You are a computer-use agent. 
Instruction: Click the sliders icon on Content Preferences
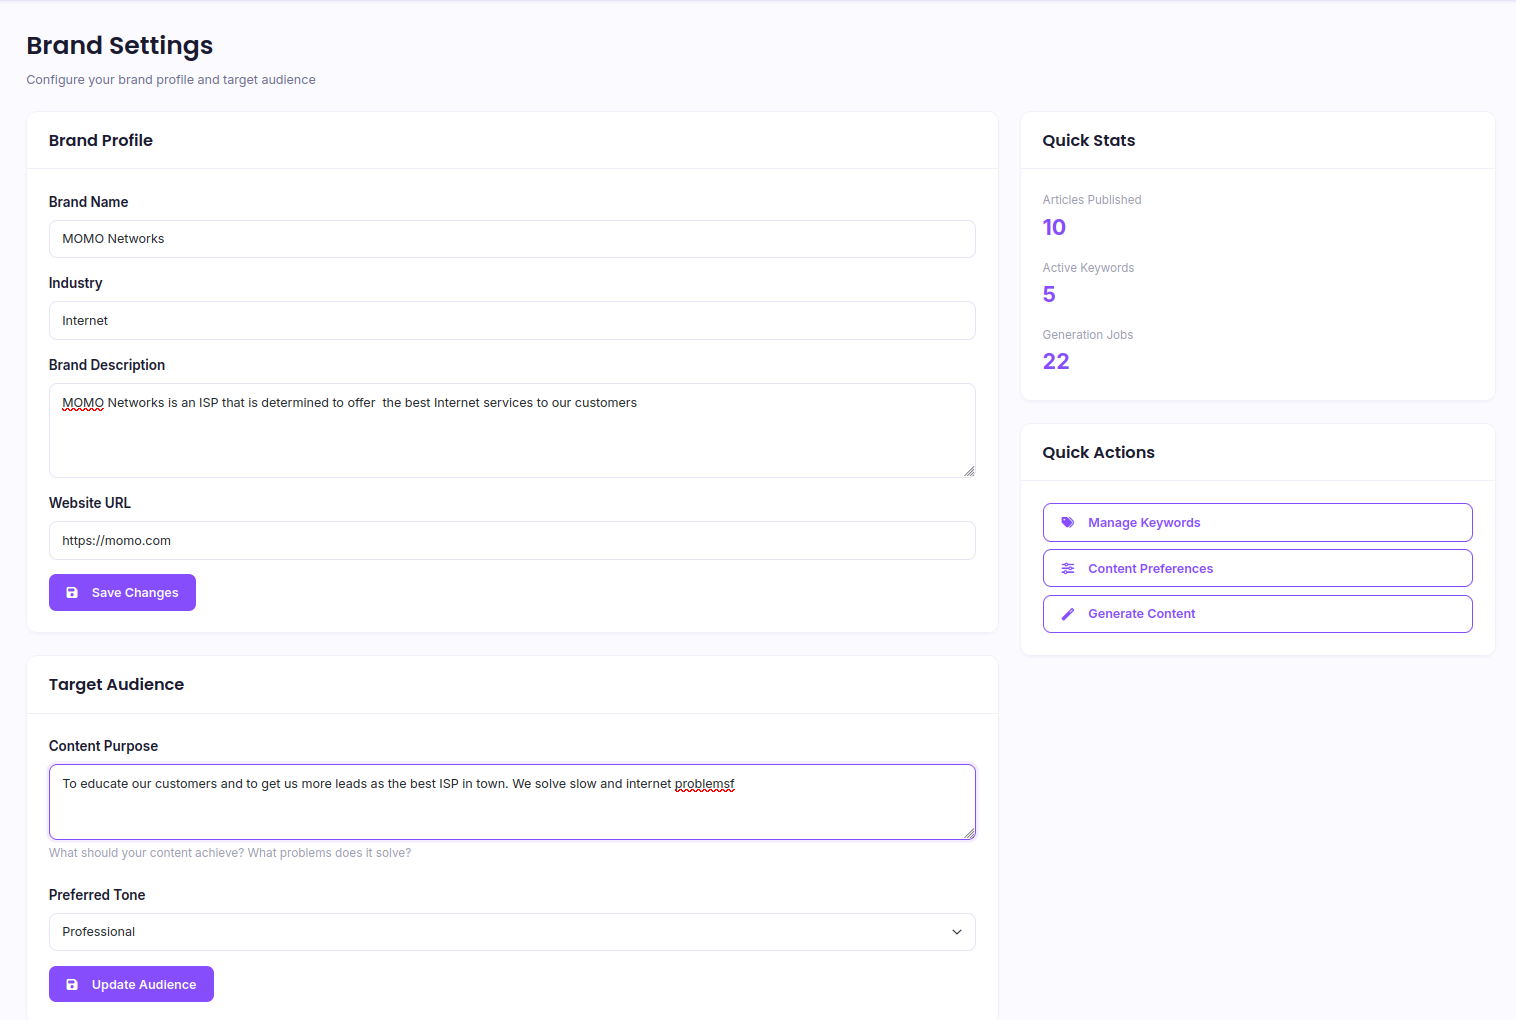1068,568
